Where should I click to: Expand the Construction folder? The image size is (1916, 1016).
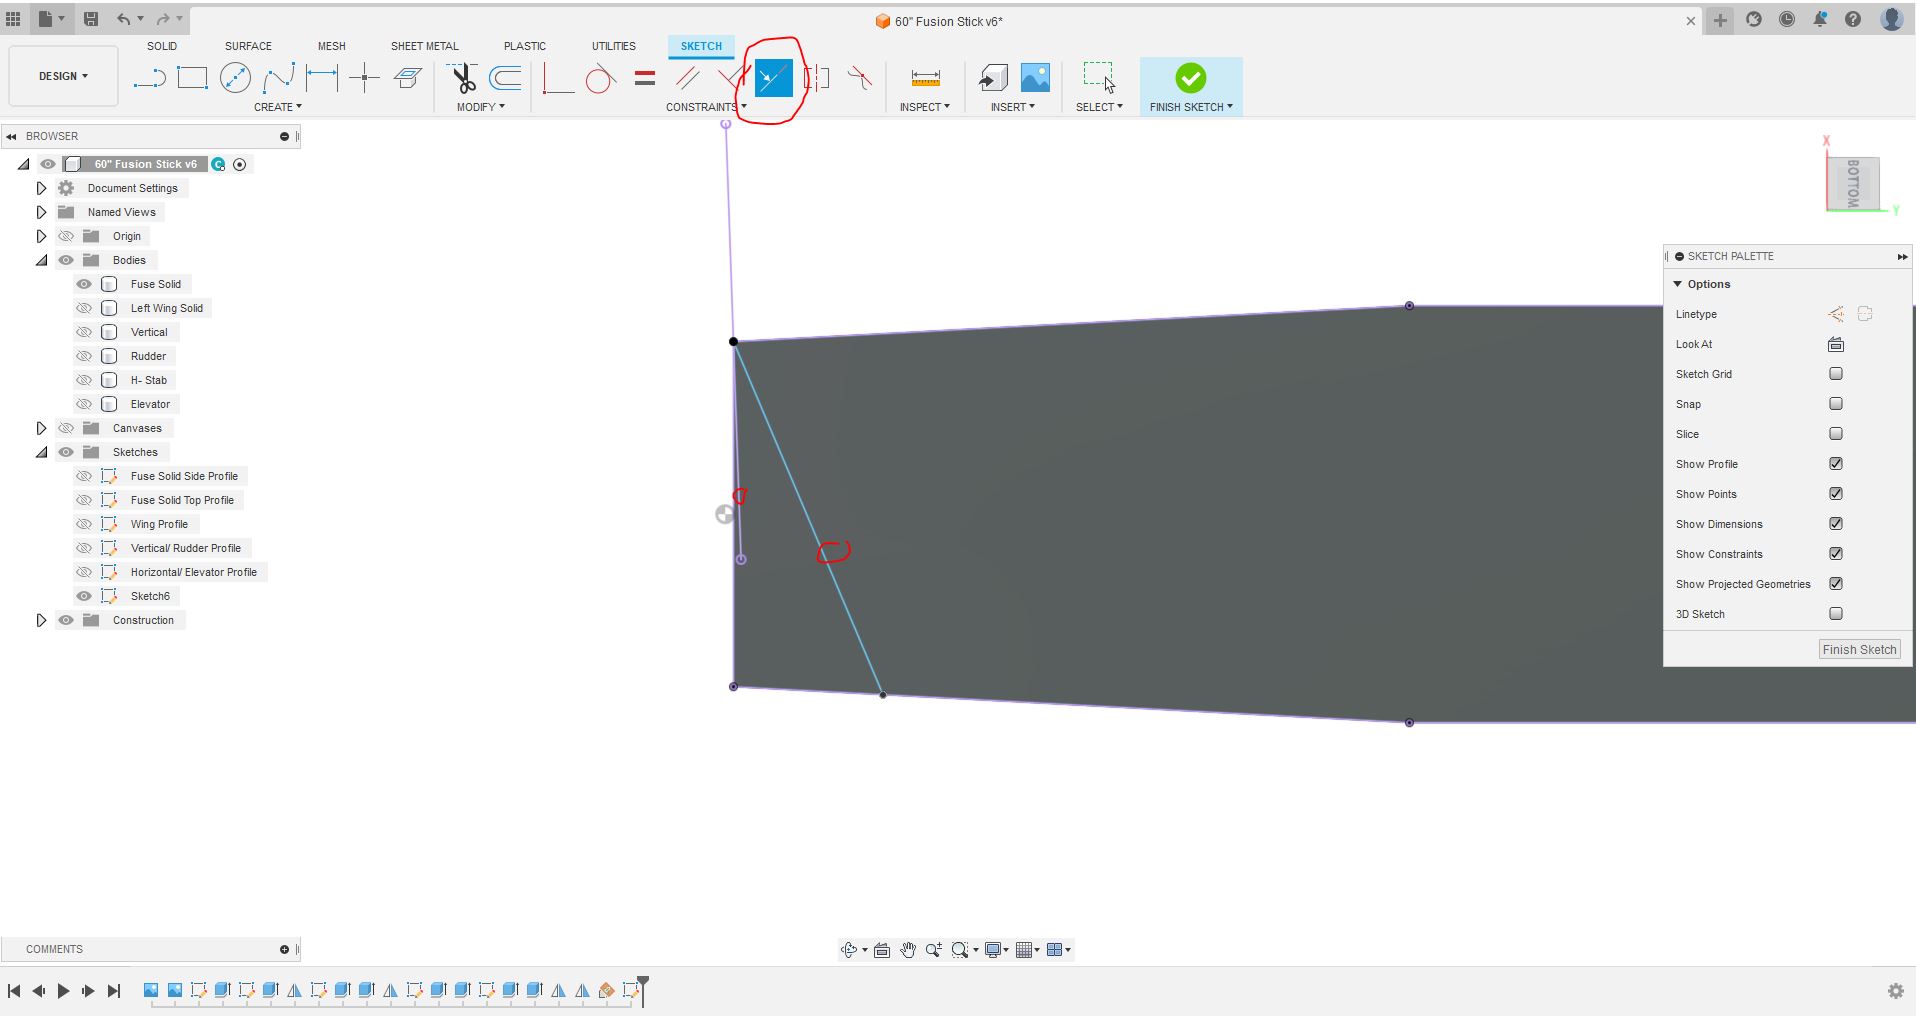click(41, 620)
